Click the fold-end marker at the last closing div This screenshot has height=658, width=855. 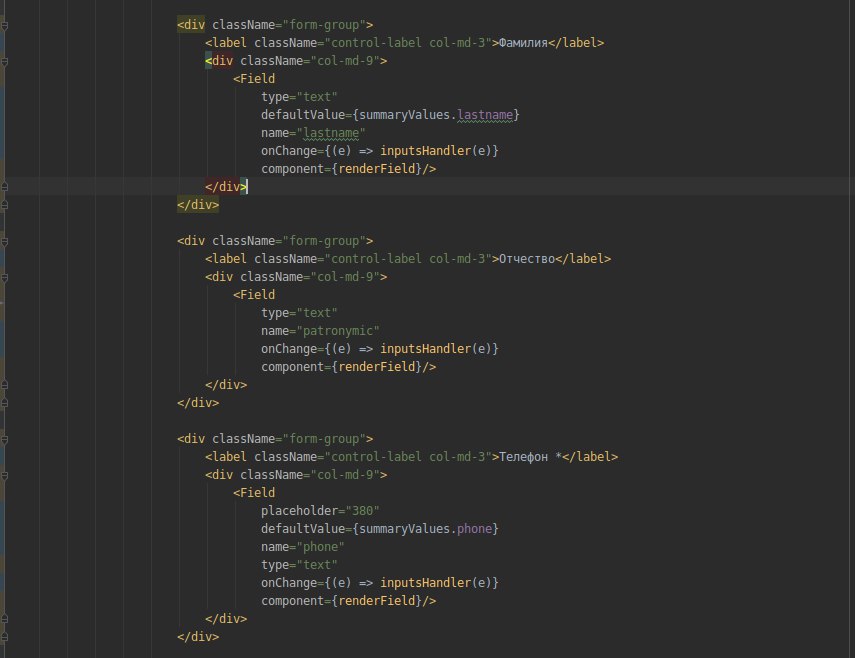4,636
